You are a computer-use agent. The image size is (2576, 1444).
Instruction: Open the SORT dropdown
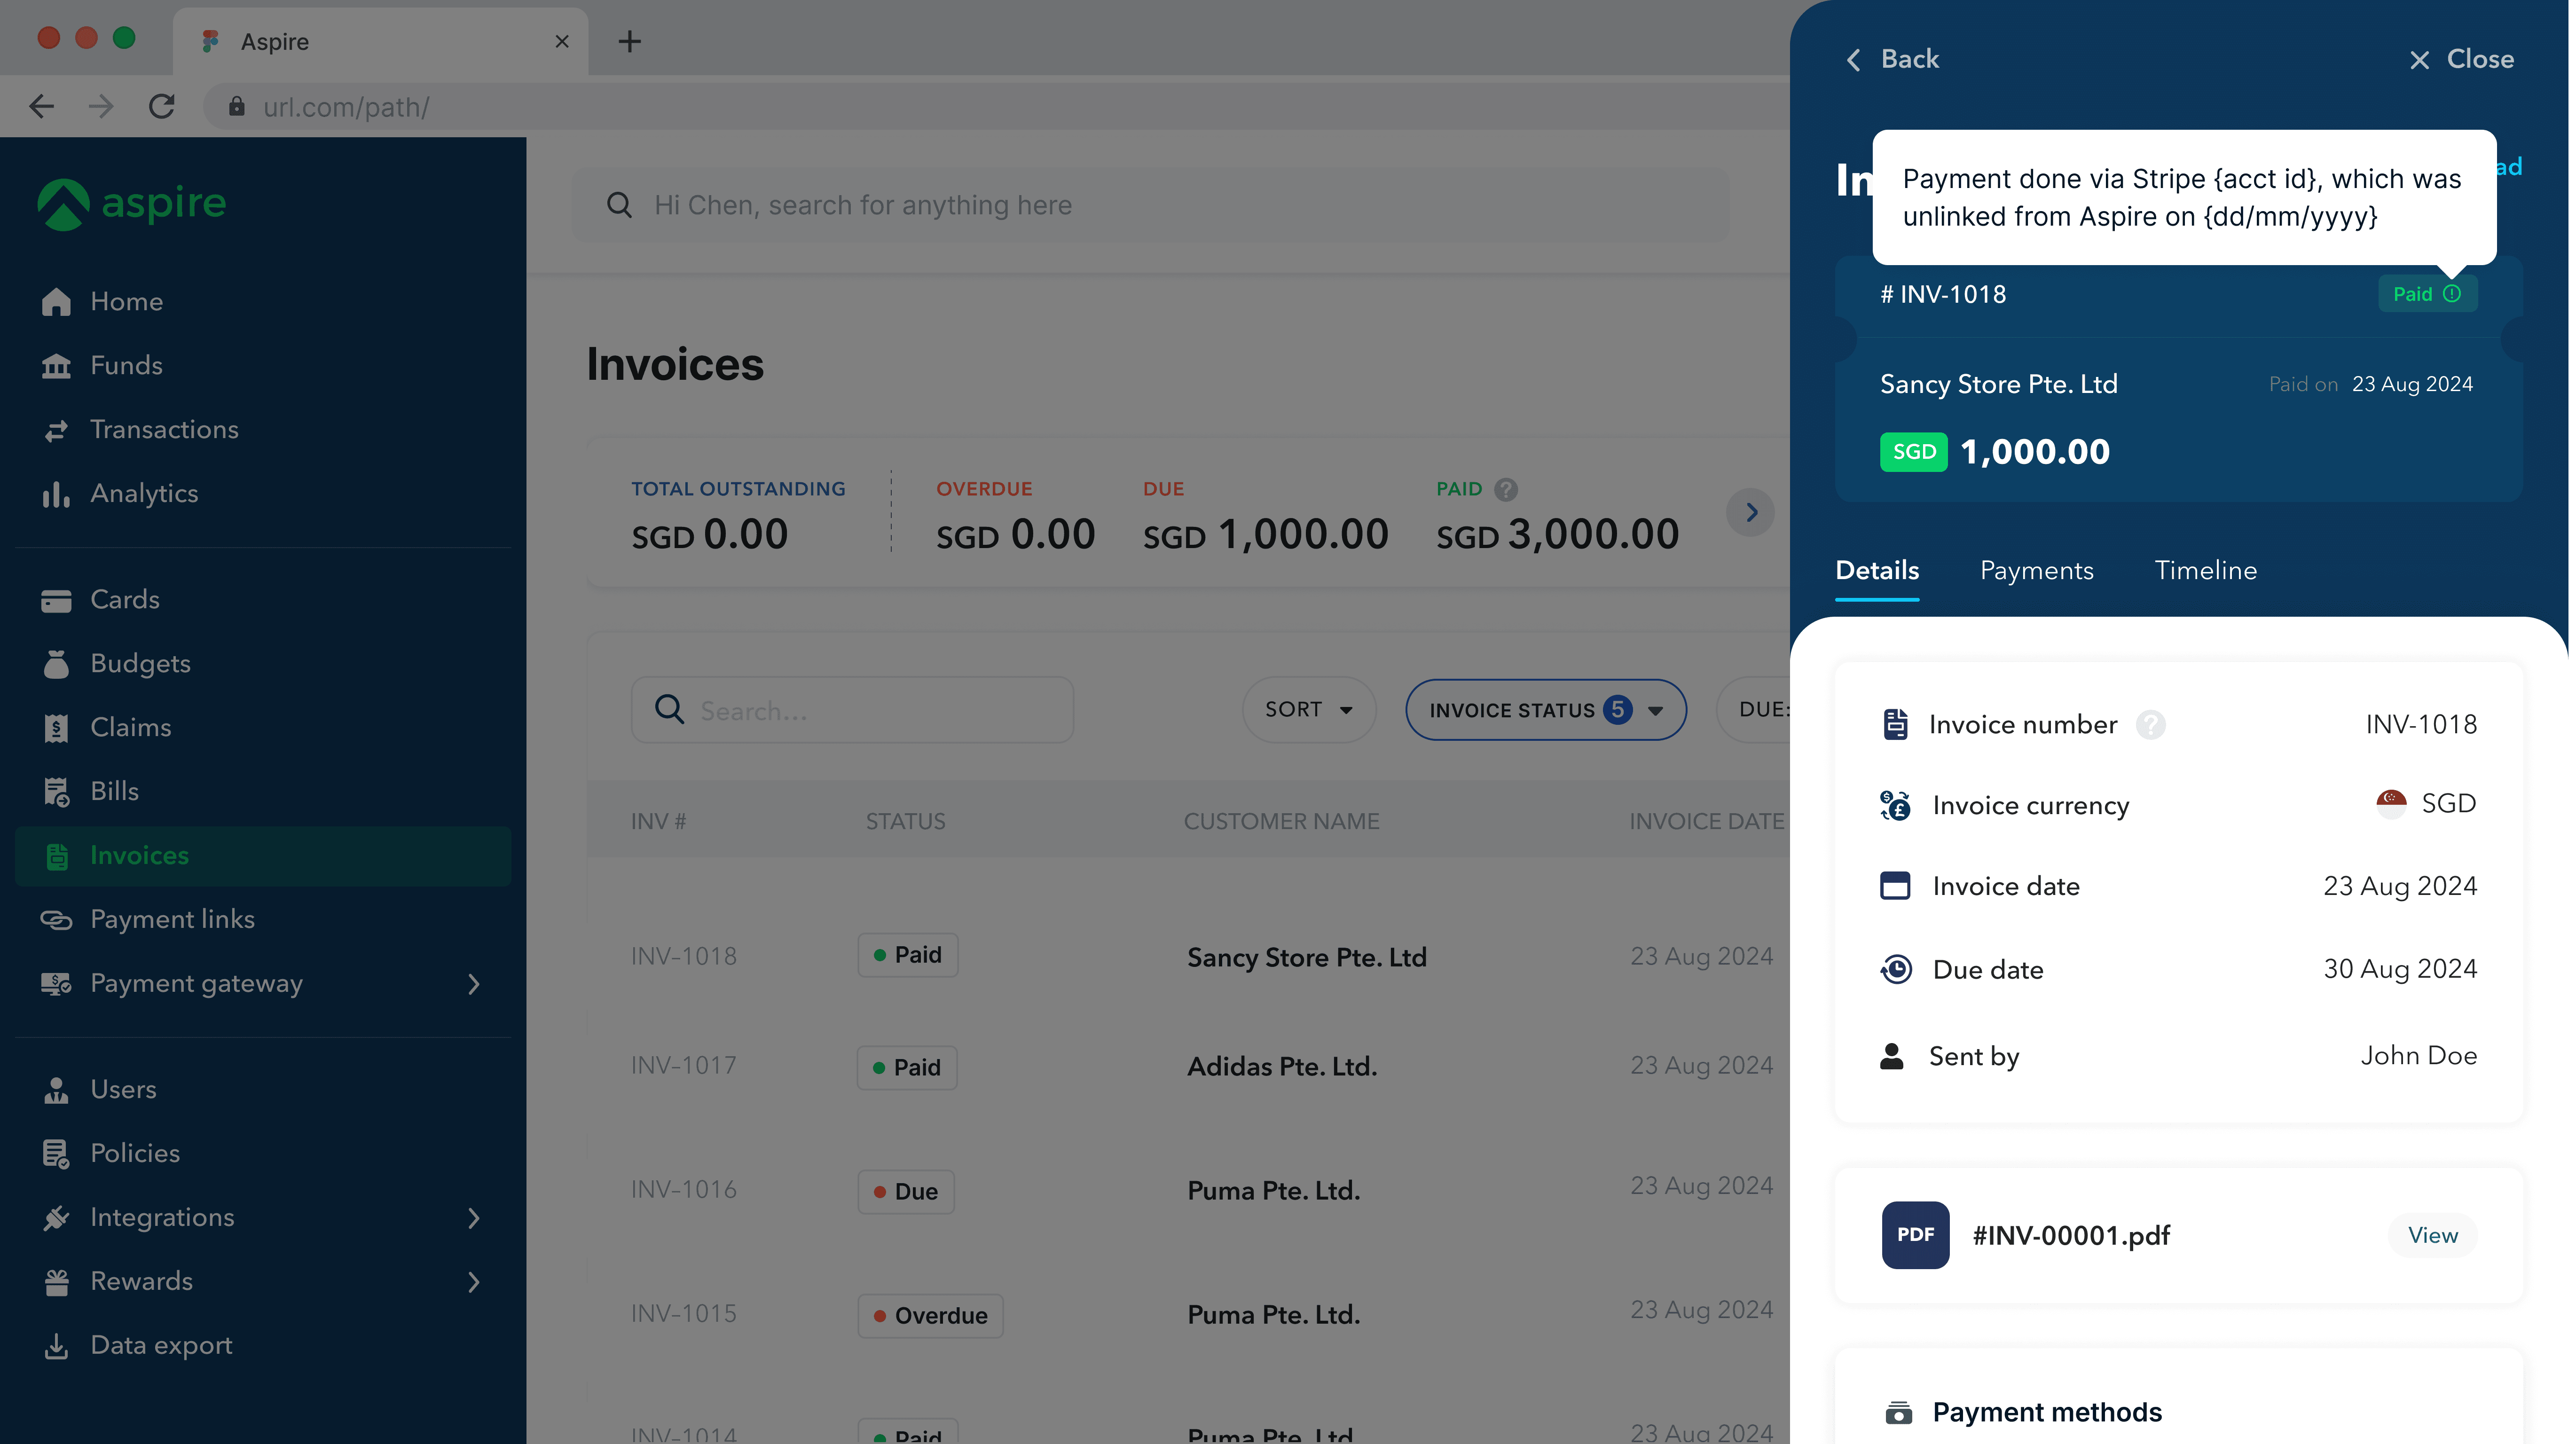pos(1308,710)
